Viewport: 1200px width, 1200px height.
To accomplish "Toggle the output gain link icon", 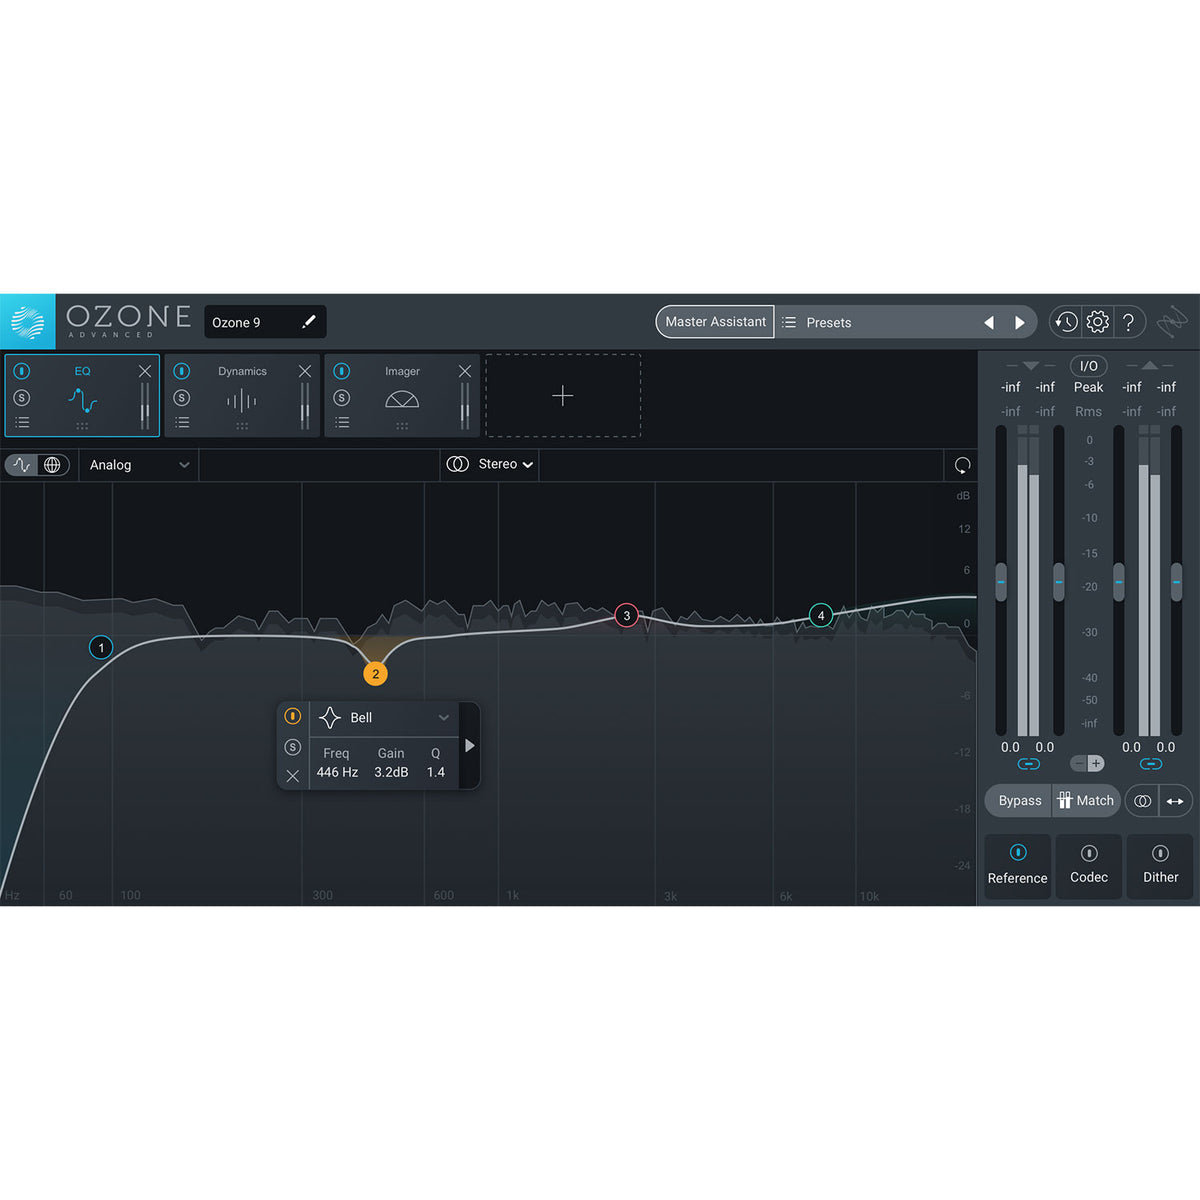I will point(1150,764).
